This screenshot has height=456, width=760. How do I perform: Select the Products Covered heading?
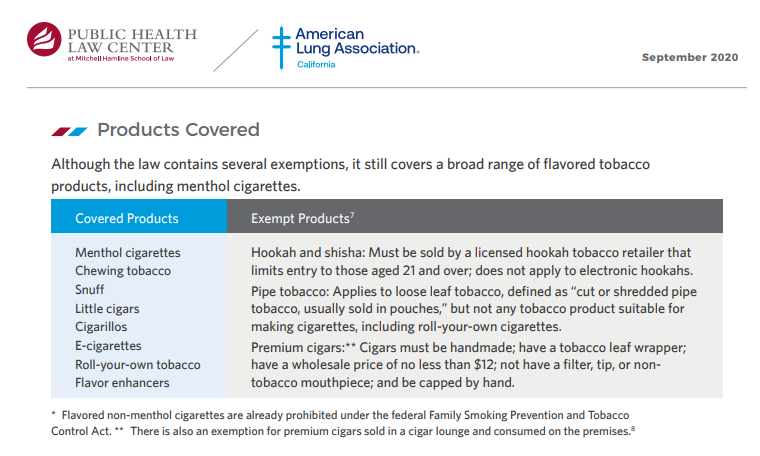point(178,130)
